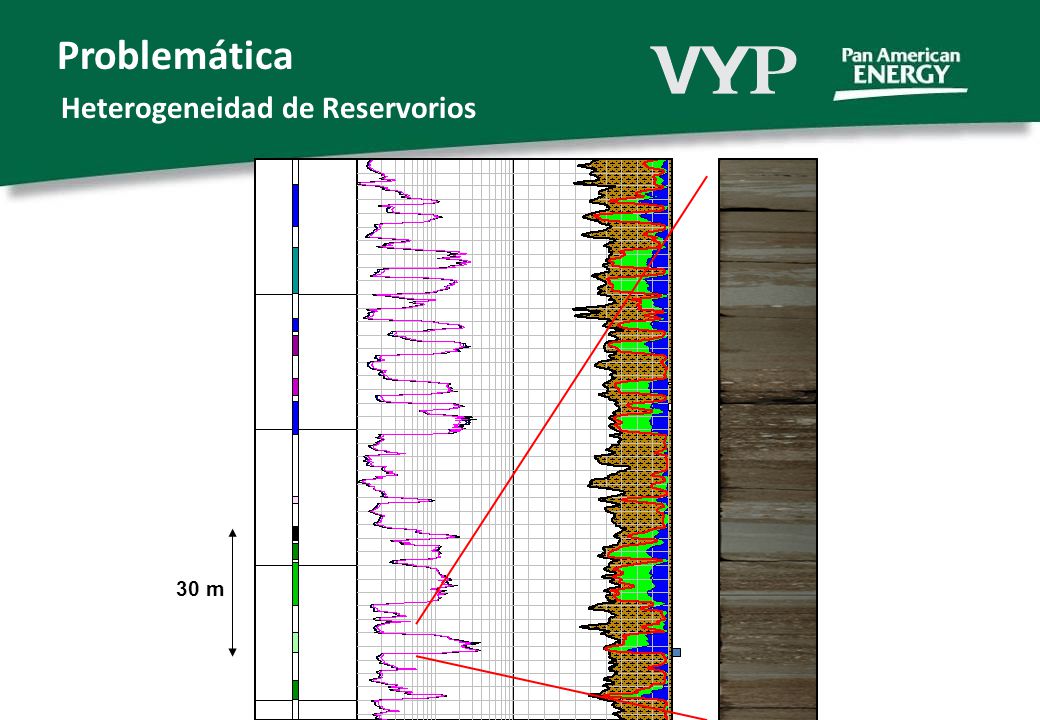Image resolution: width=1040 pixels, height=720 pixels.
Task: Select the teal interval bar in the depth track
Action: coord(296,270)
